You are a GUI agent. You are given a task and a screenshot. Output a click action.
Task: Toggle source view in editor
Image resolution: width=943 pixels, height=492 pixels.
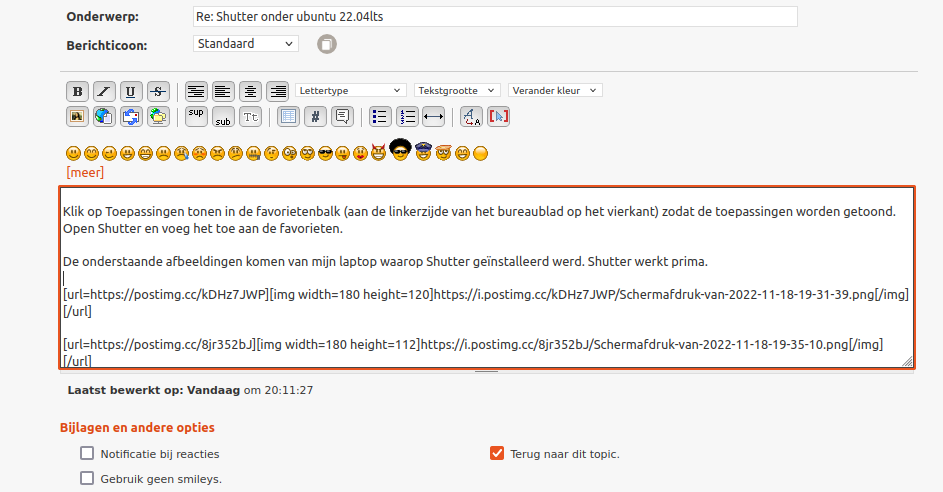499,117
